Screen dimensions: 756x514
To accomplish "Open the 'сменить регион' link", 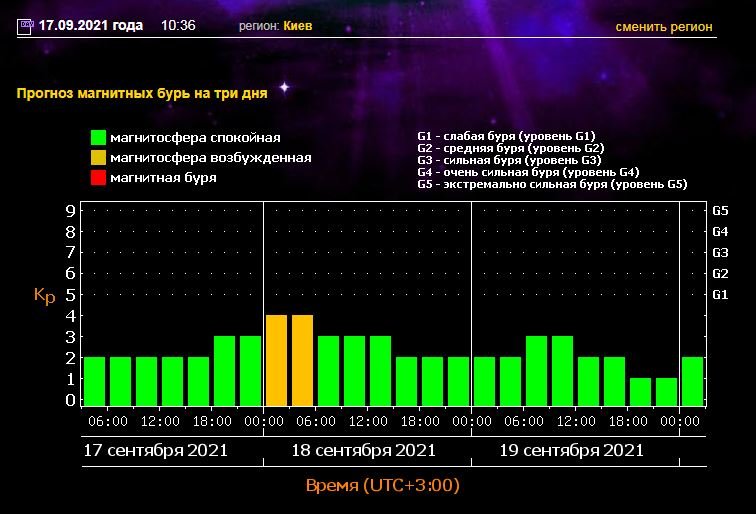I will tap(664, 27).
